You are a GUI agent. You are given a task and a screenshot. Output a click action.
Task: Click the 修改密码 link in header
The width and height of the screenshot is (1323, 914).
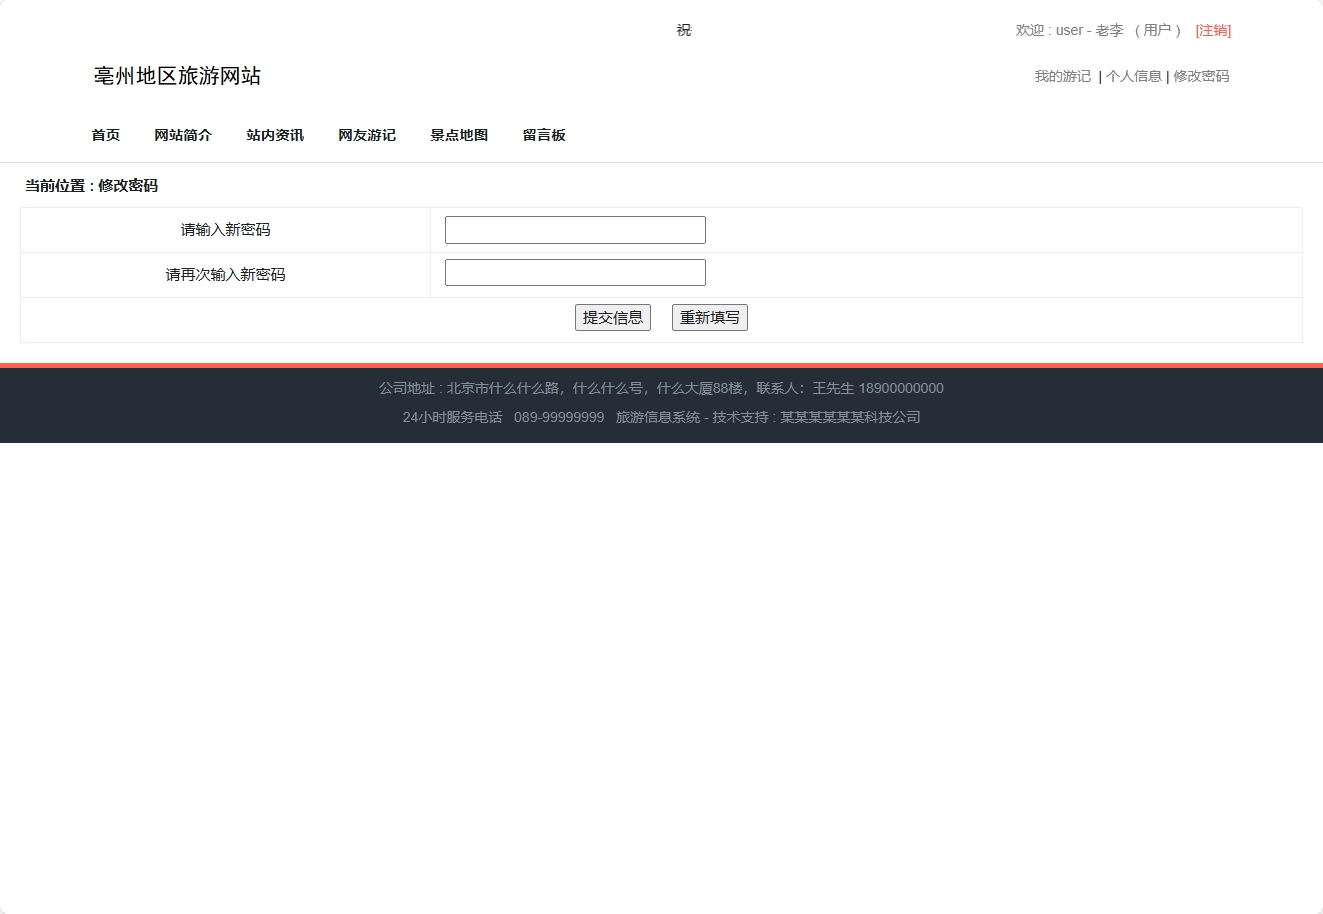[1201, 76]
